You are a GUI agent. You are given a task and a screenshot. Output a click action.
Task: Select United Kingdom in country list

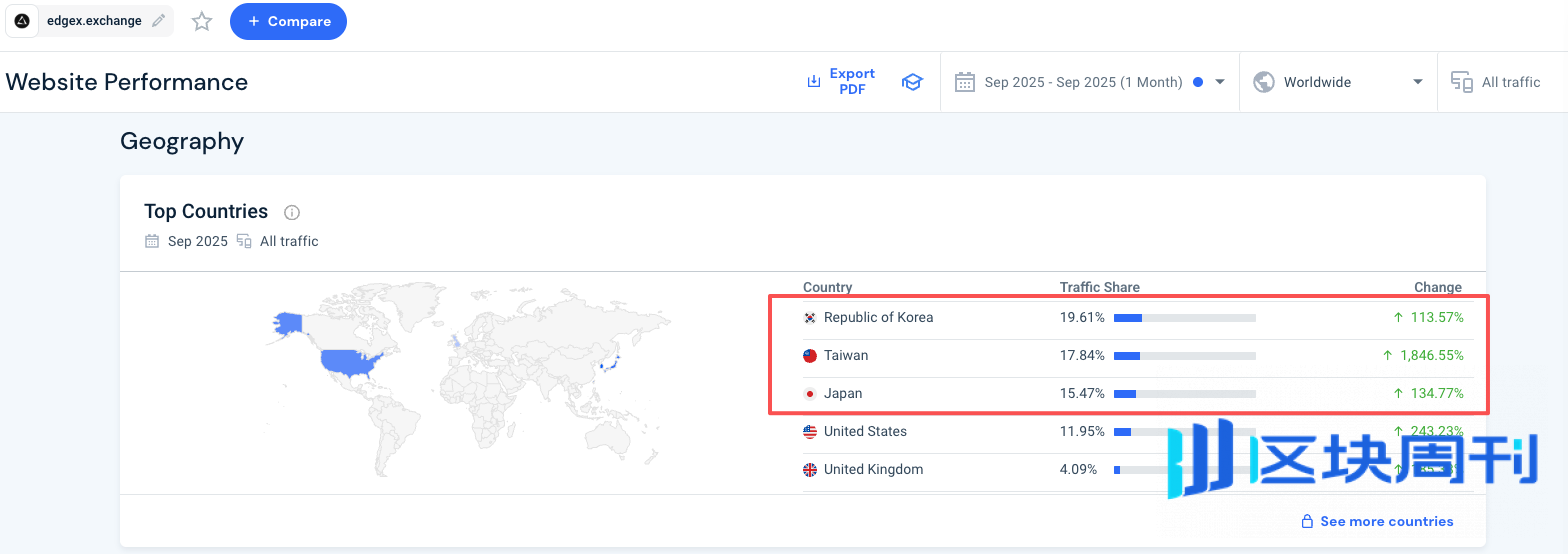coord(873,470)
